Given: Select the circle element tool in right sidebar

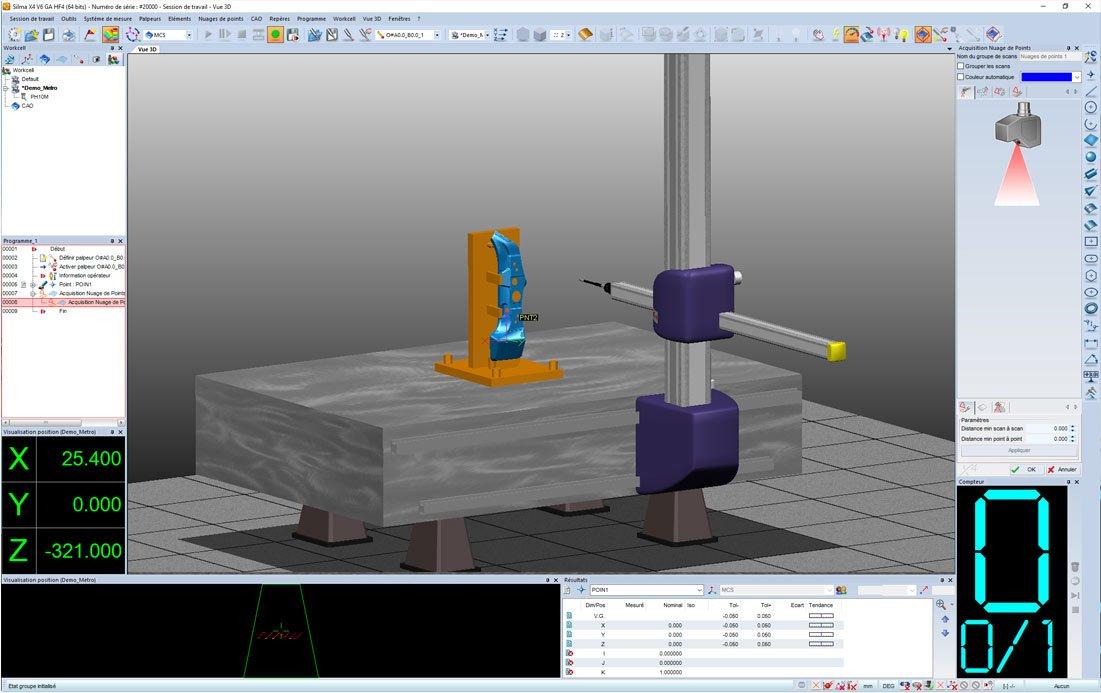Looking at the screenshot, I should 1090,107.
